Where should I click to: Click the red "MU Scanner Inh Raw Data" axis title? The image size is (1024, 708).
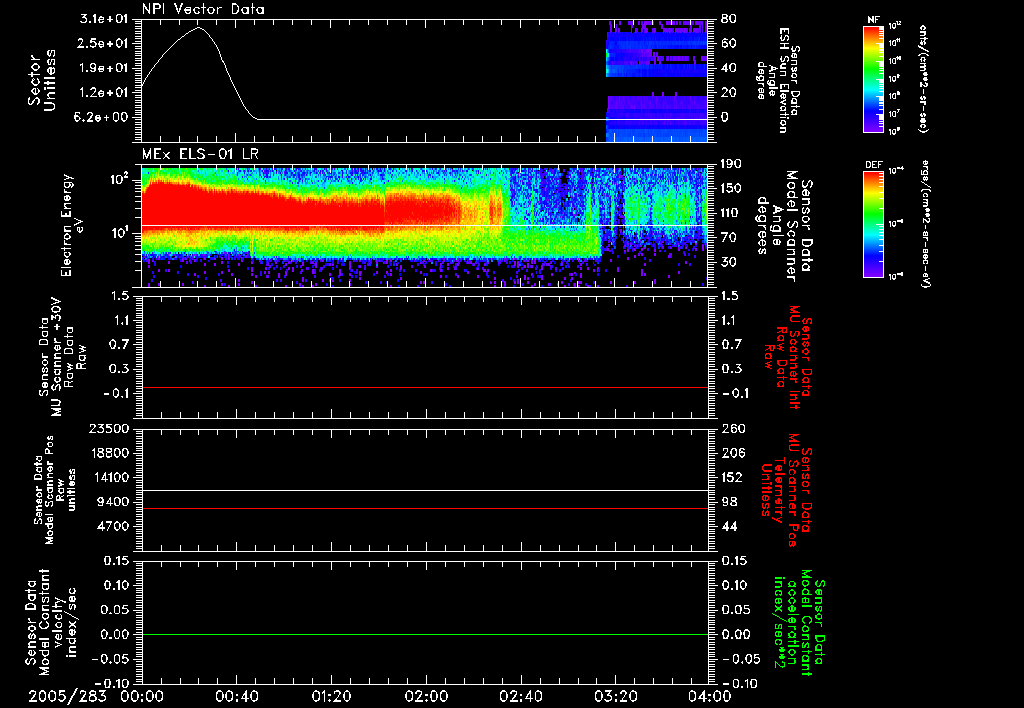pos(788,357)
